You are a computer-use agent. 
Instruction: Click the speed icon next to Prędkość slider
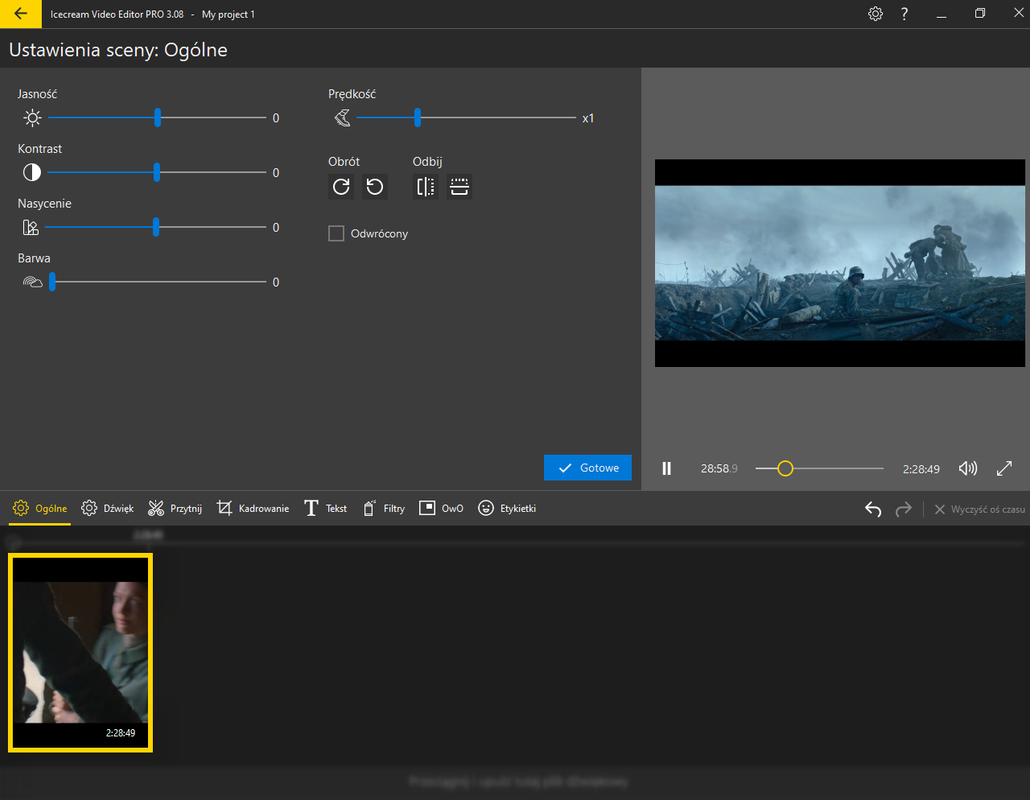point(342,118)
